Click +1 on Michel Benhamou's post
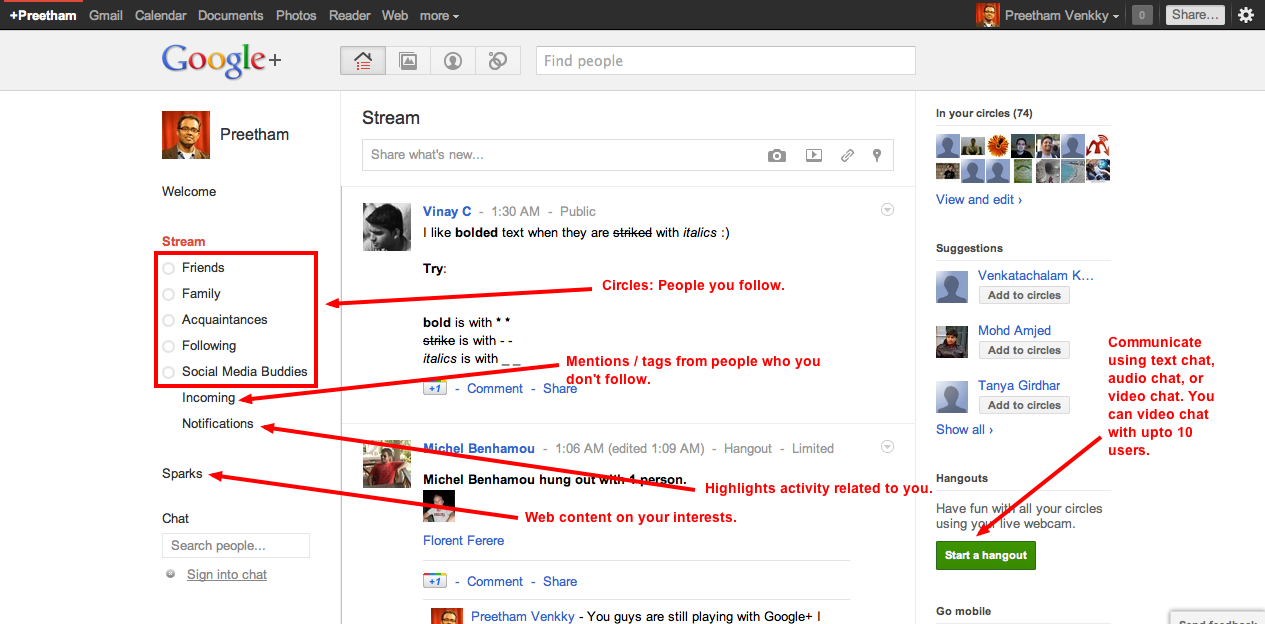Image resolution: width=1265 pixels, height=624 pixels. click(x=435, y=581)
